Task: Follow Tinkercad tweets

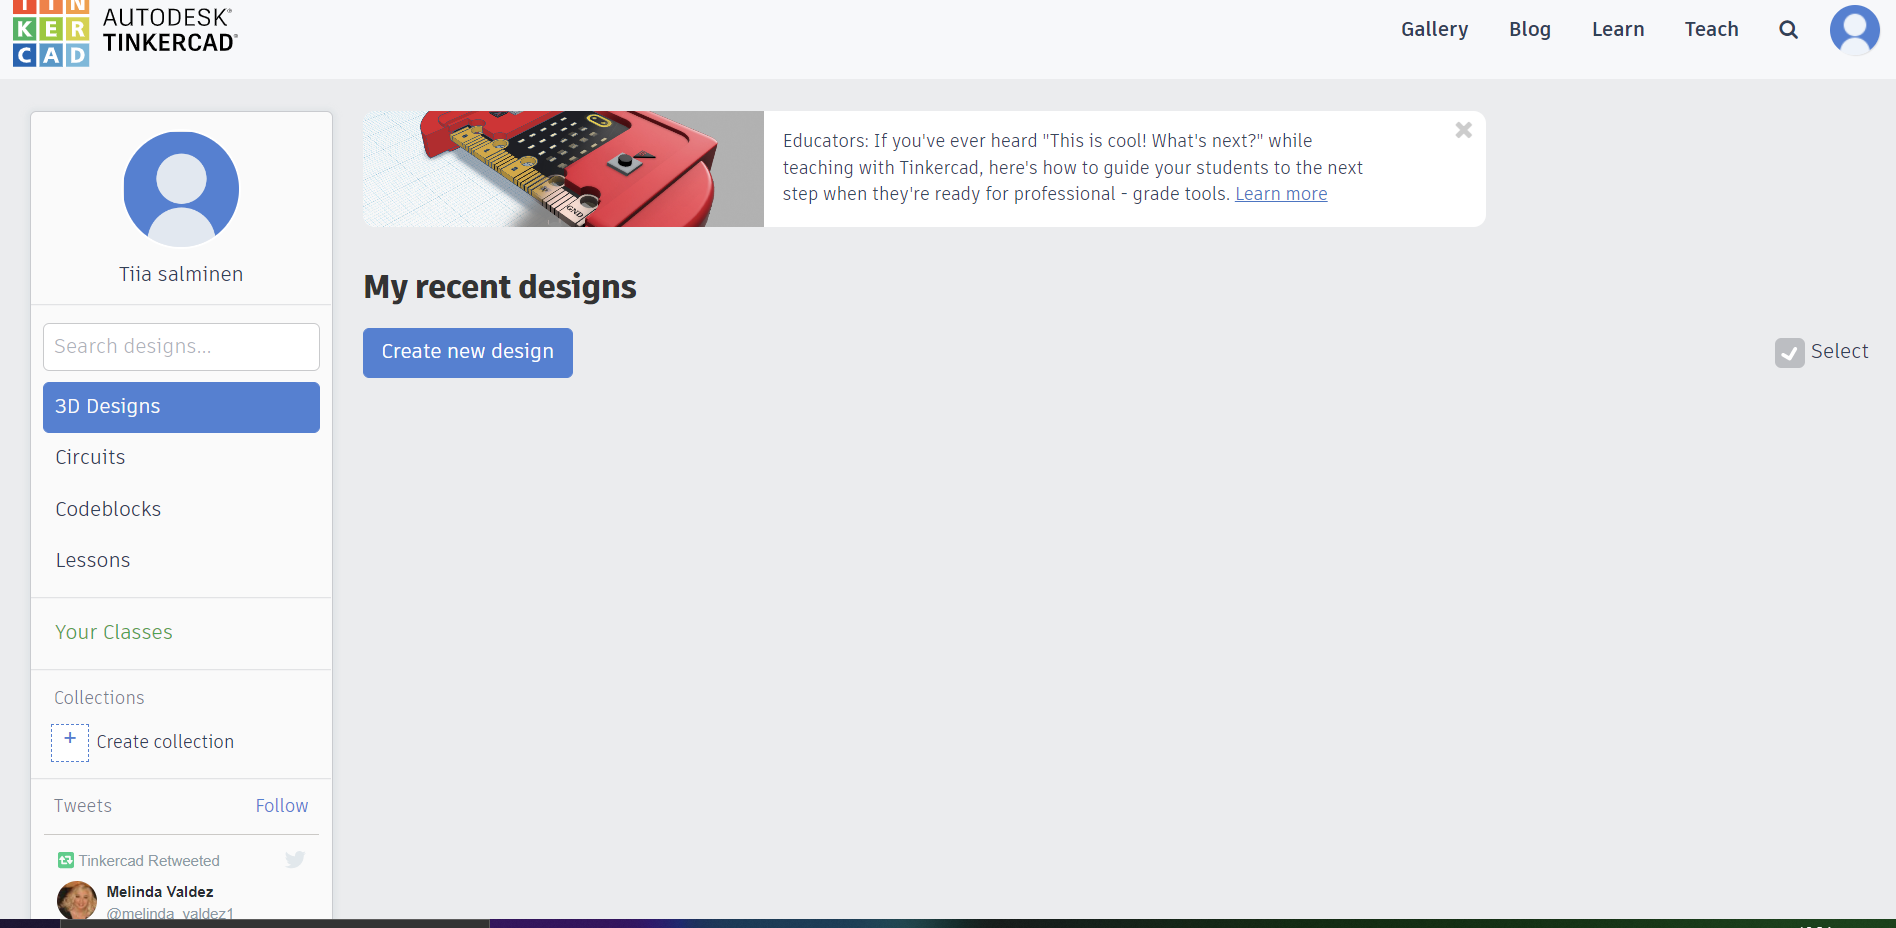Action: (281, 806)
